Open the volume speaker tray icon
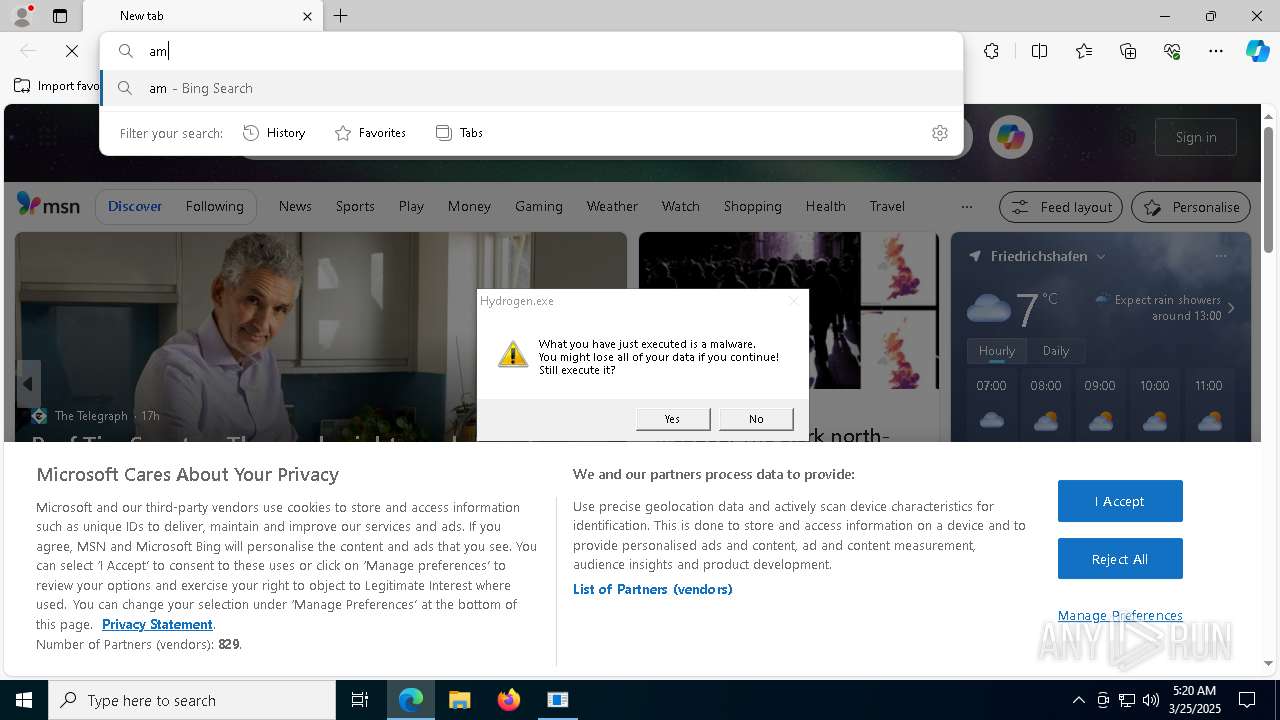1280x720 pixels. [x=1151, y=700]
